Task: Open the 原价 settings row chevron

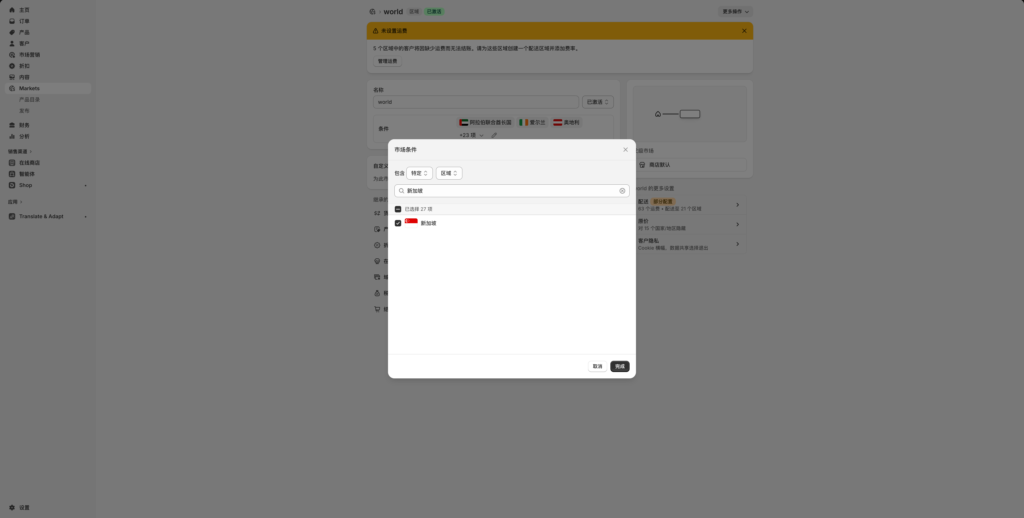Action: pyautogui.click(x=737, y=224)
